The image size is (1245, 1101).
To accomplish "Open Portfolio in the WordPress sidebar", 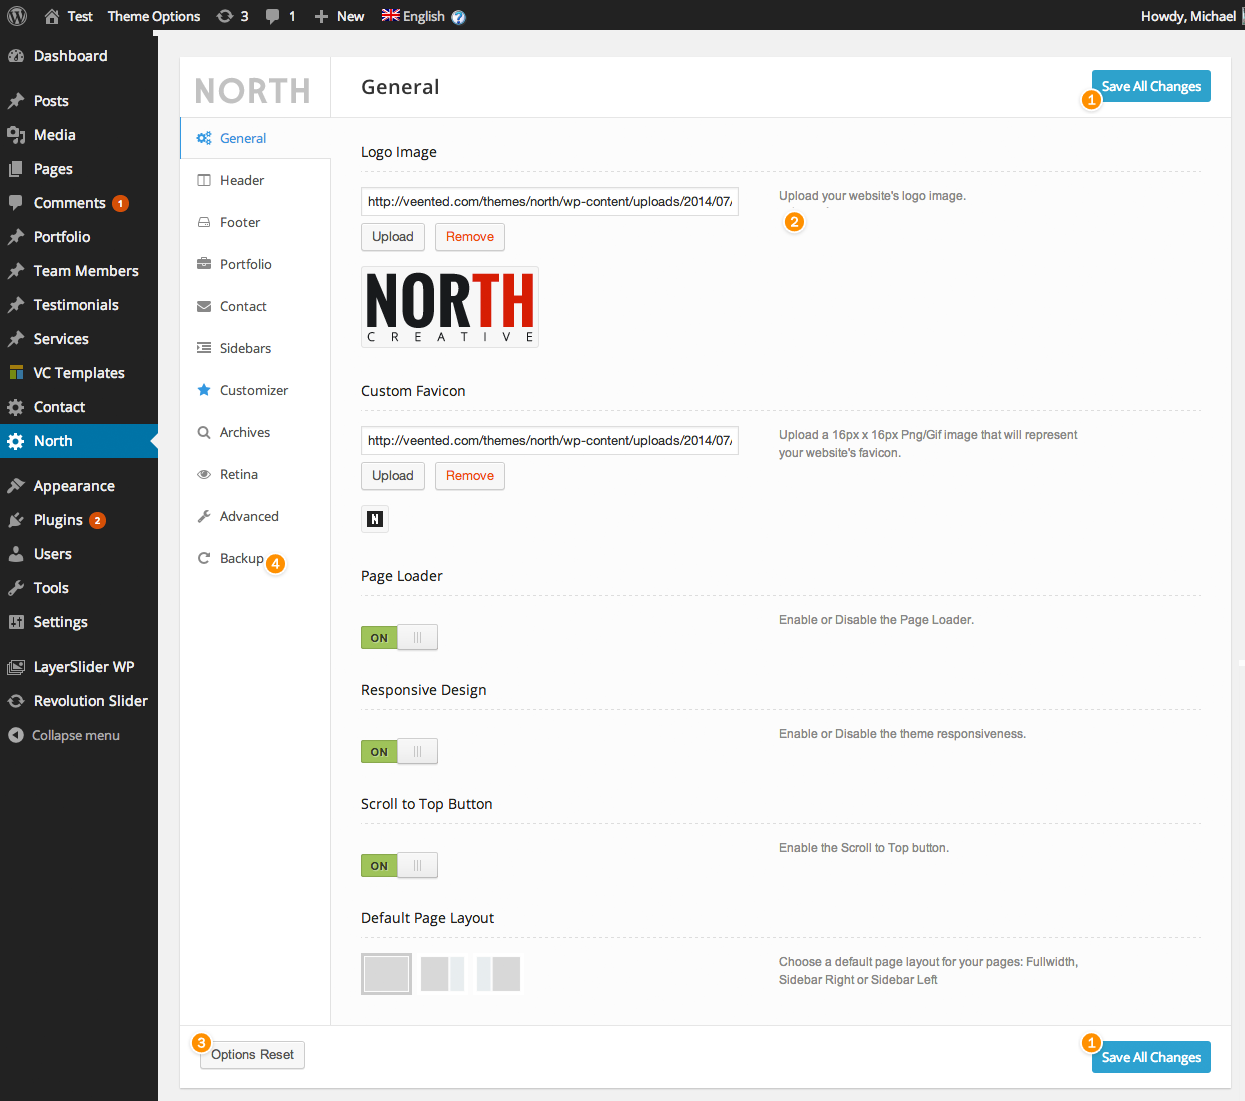I will coord(79,237).
